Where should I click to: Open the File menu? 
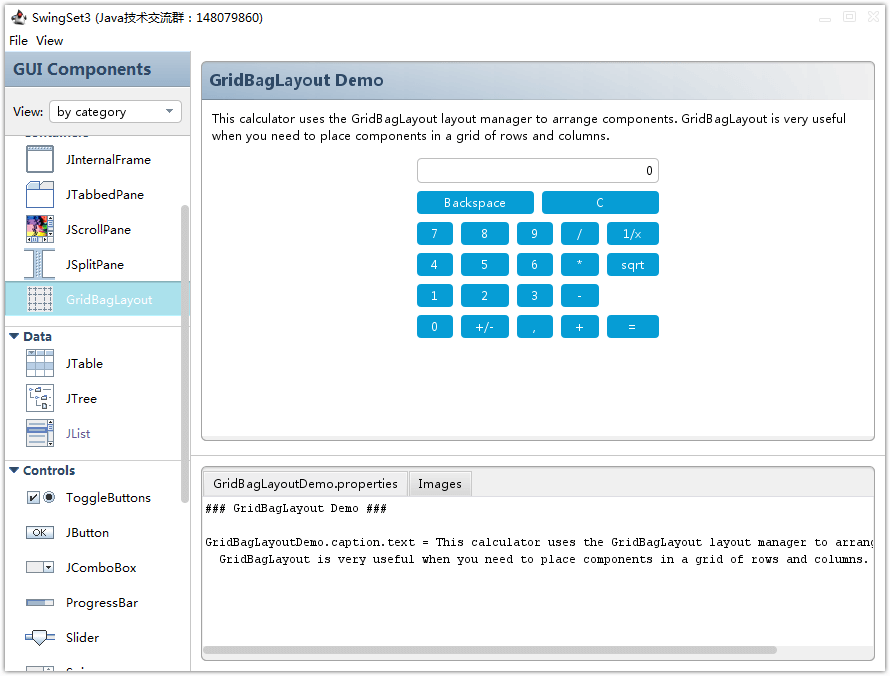18,41
